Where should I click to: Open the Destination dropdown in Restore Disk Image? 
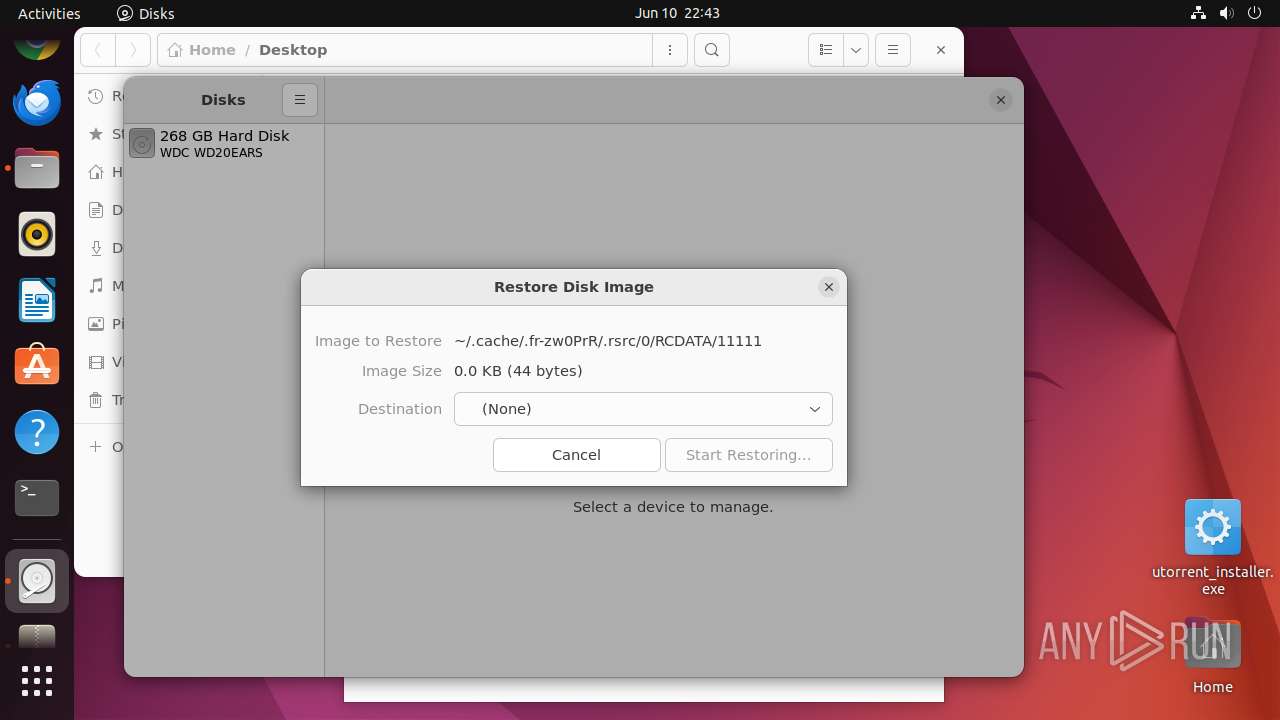point(643,409)
